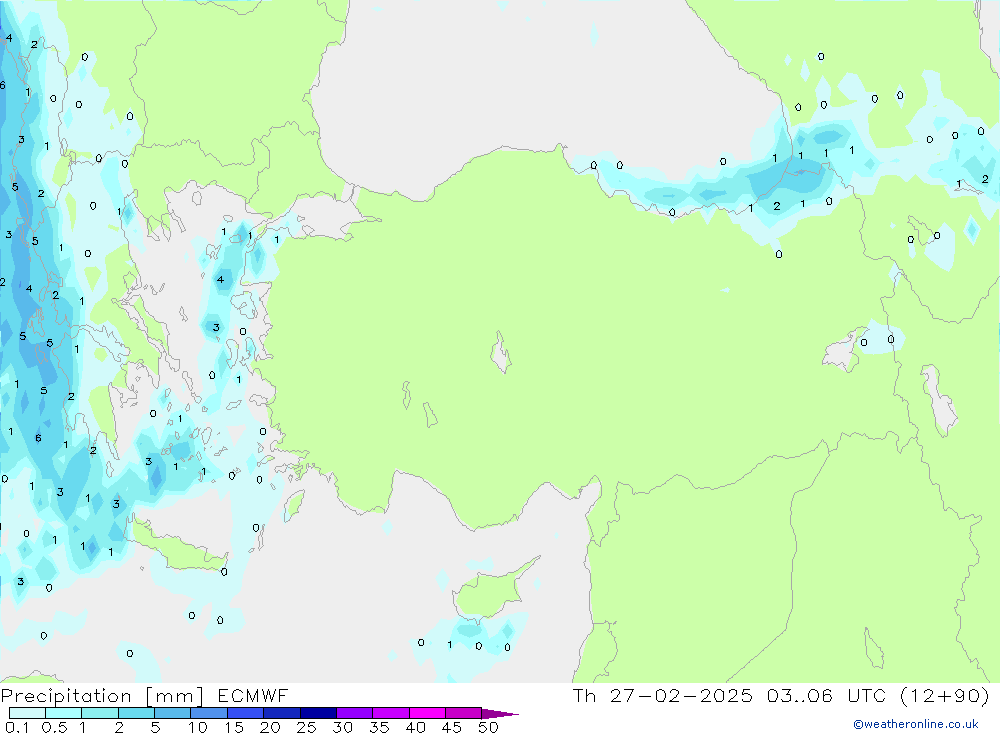Click the '50' legend scale label

[489, 727]
